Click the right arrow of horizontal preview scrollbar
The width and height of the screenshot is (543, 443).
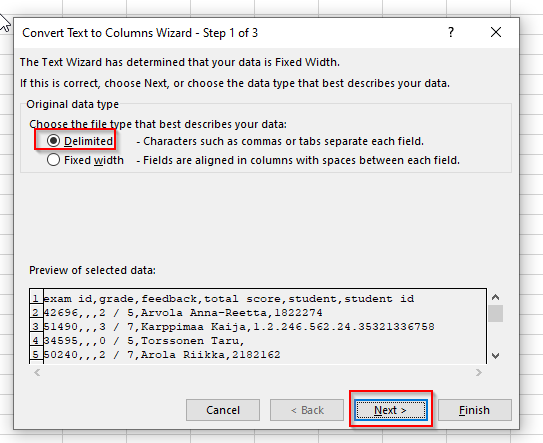pyautogui.click(x=479, y=373)
